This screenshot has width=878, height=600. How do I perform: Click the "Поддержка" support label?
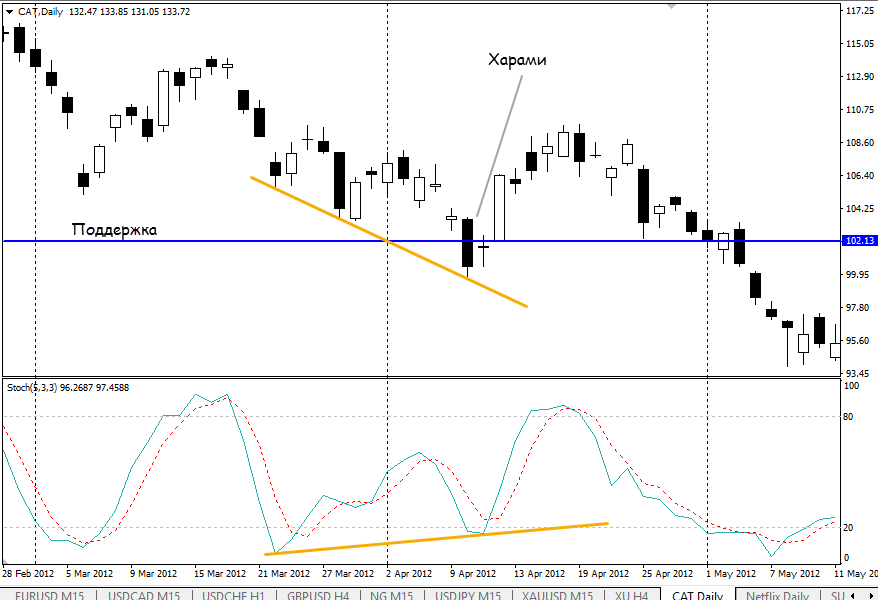(x=114, y=229)
